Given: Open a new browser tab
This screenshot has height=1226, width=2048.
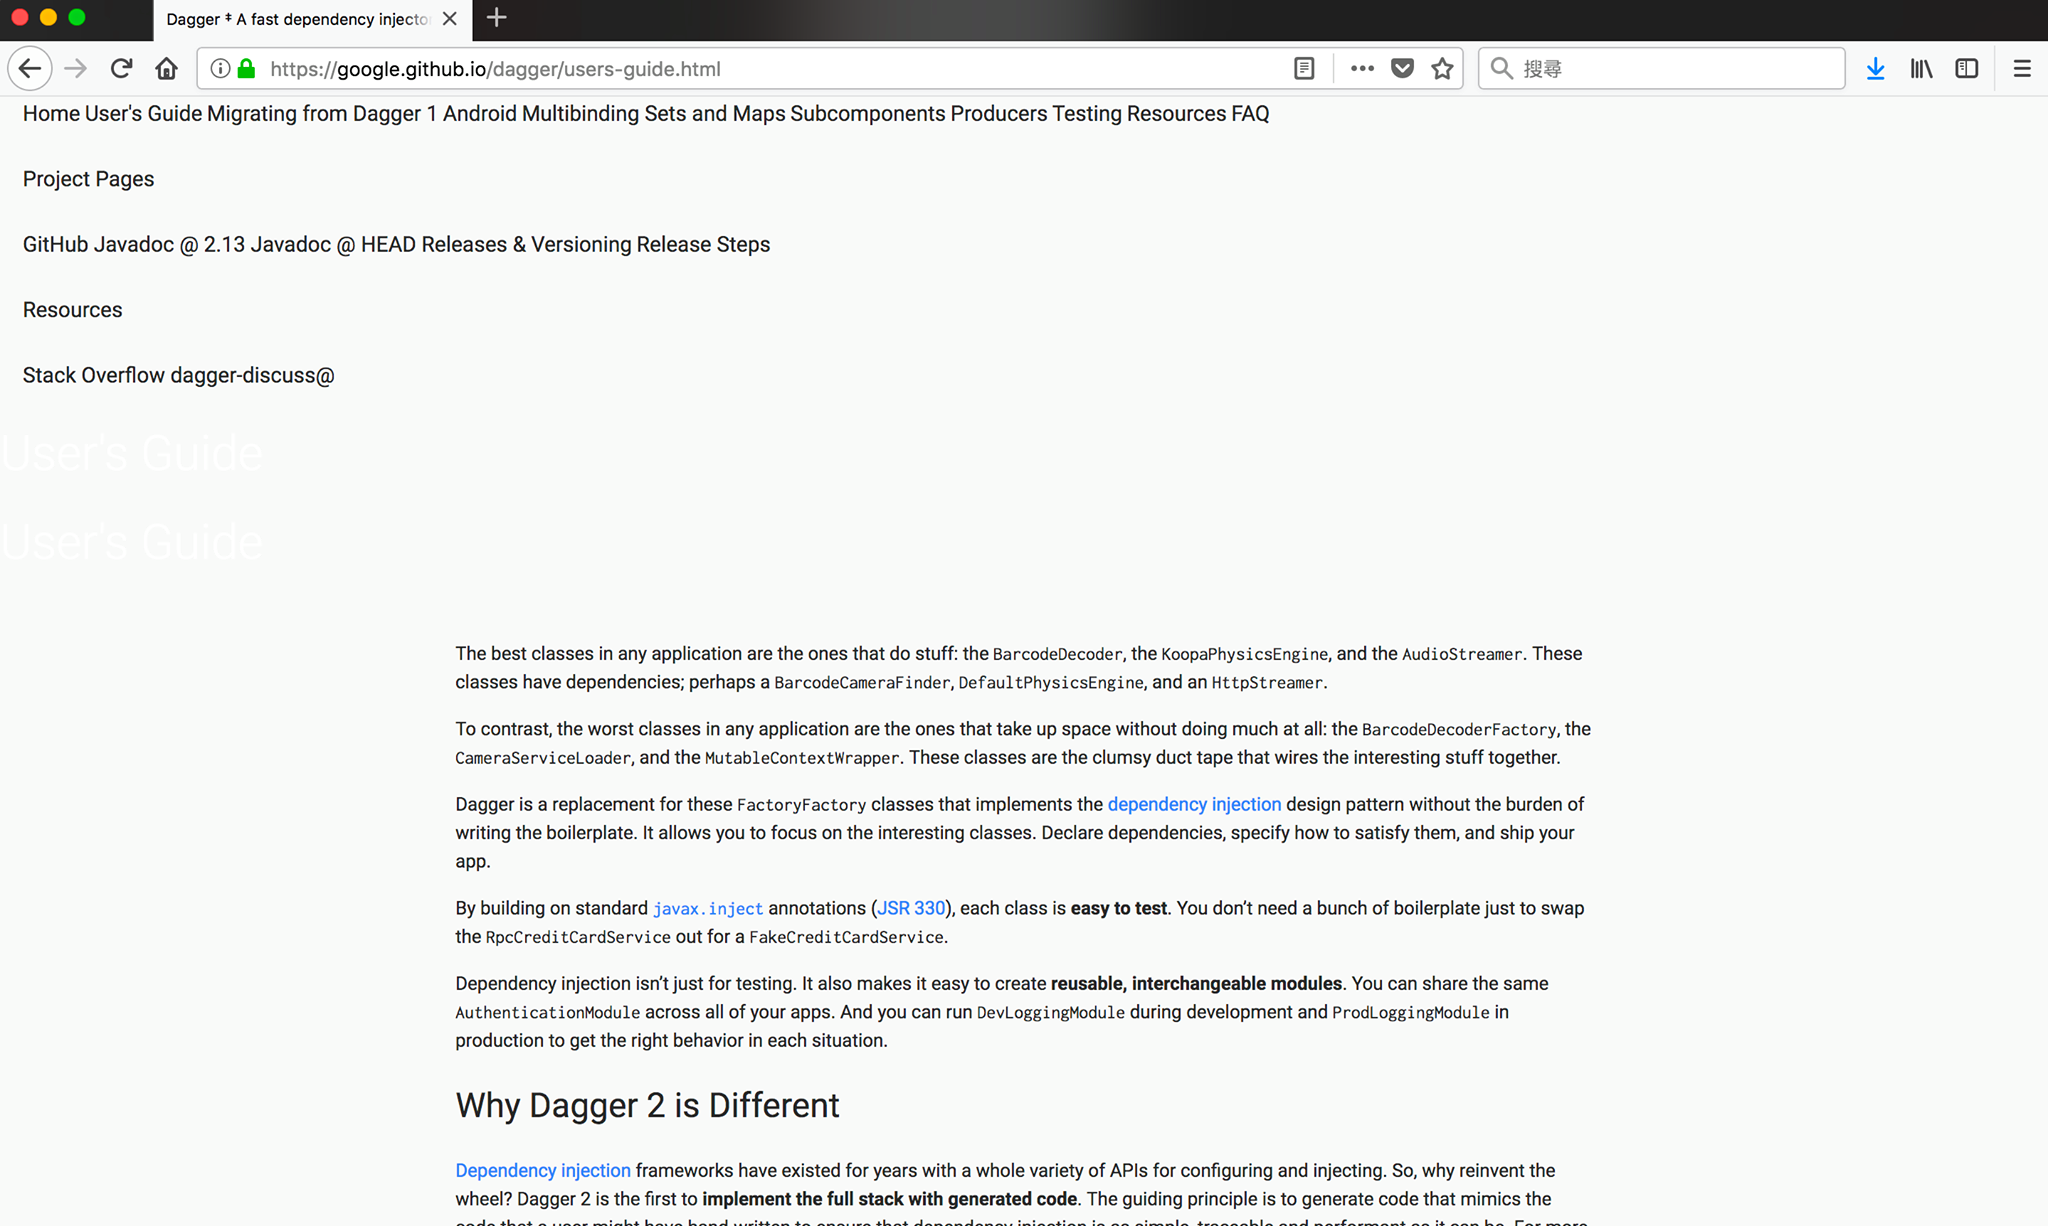Looking at the screenshot, I should point(496,18).
